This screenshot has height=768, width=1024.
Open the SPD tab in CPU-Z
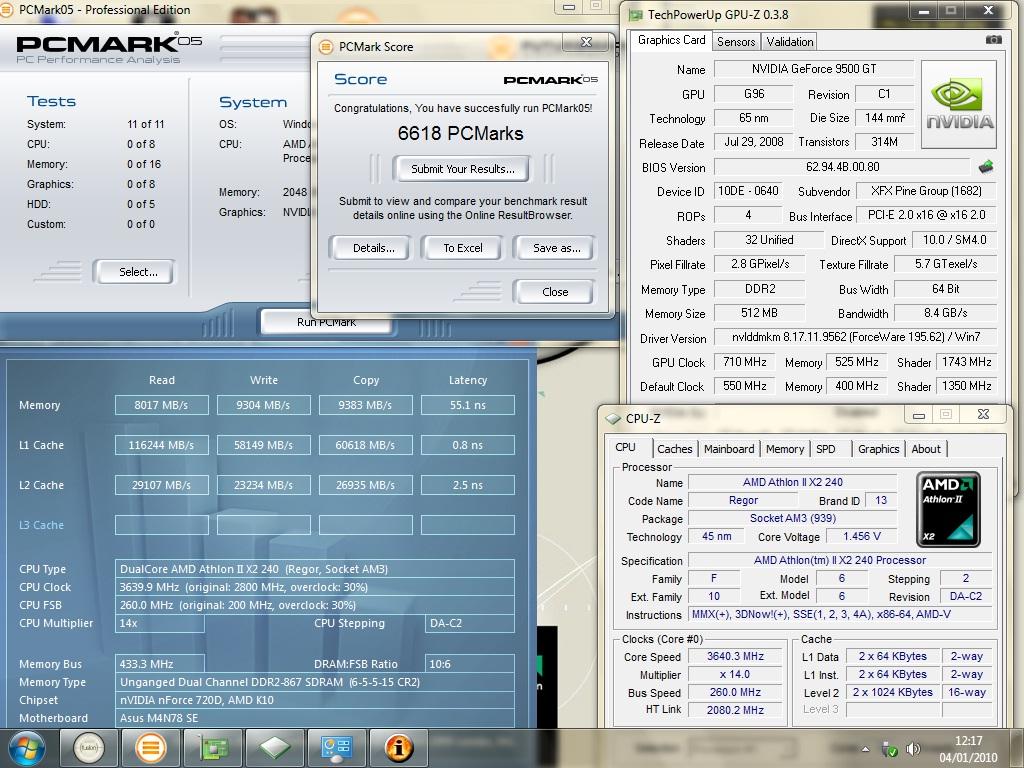coord(826,449)
